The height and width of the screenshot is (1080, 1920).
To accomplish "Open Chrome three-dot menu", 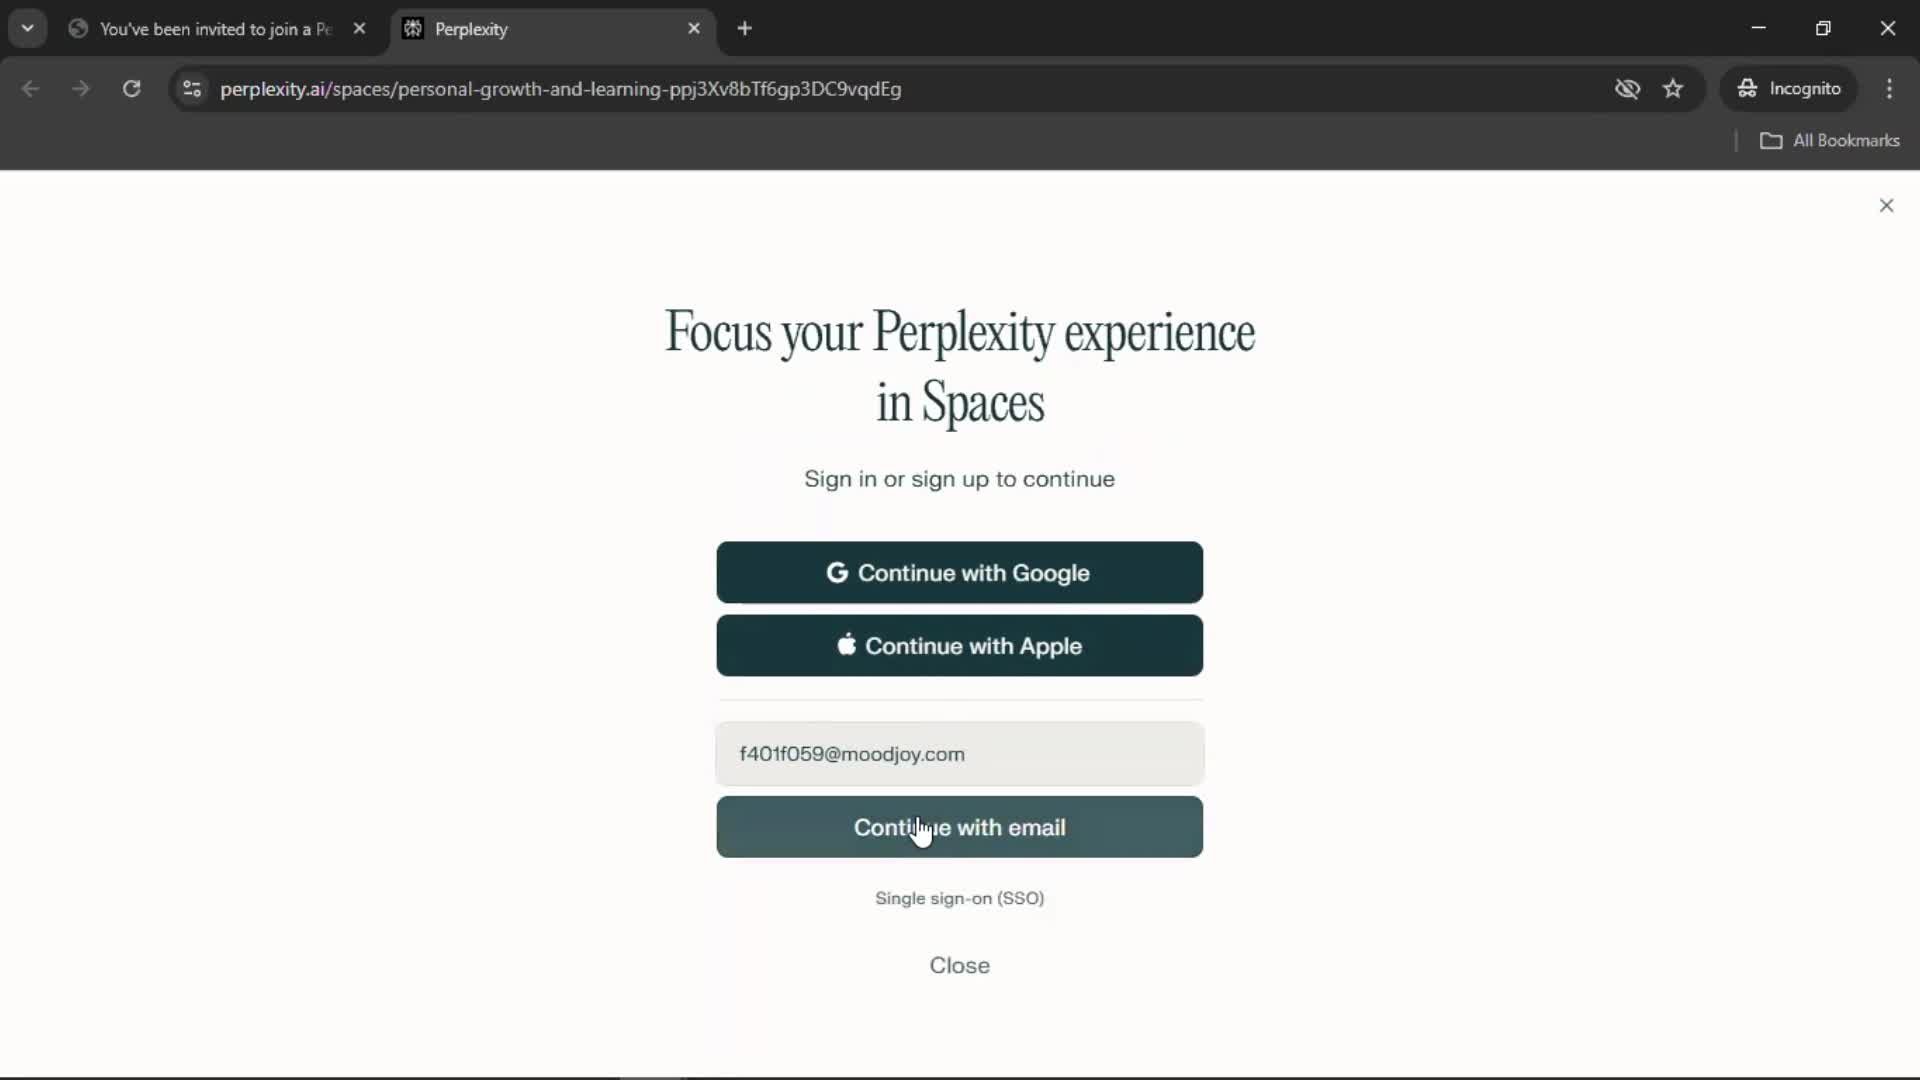I will pos(1889,89).
